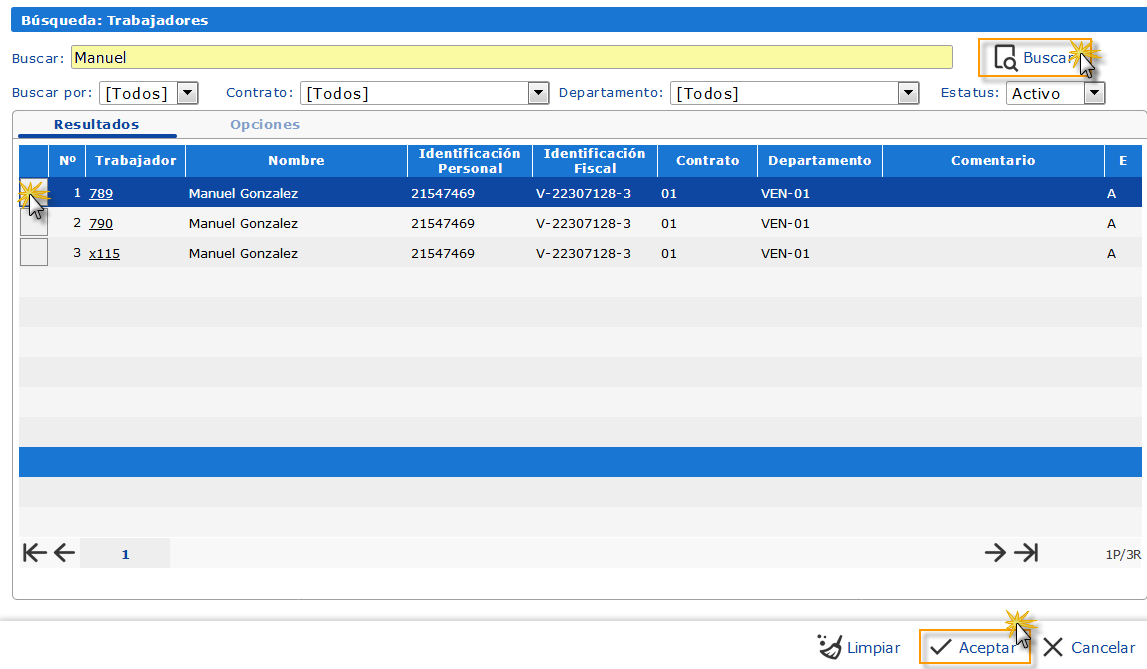The image size is (1147, 669).
Task: Open worker link x115
Action: 104,254
